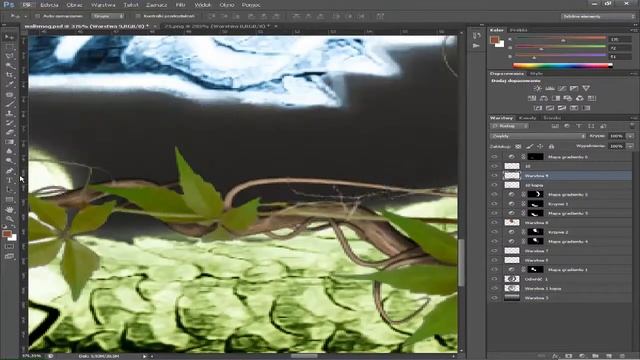
Task: Select the Move tool in toolbox
Action: (9, 37)
